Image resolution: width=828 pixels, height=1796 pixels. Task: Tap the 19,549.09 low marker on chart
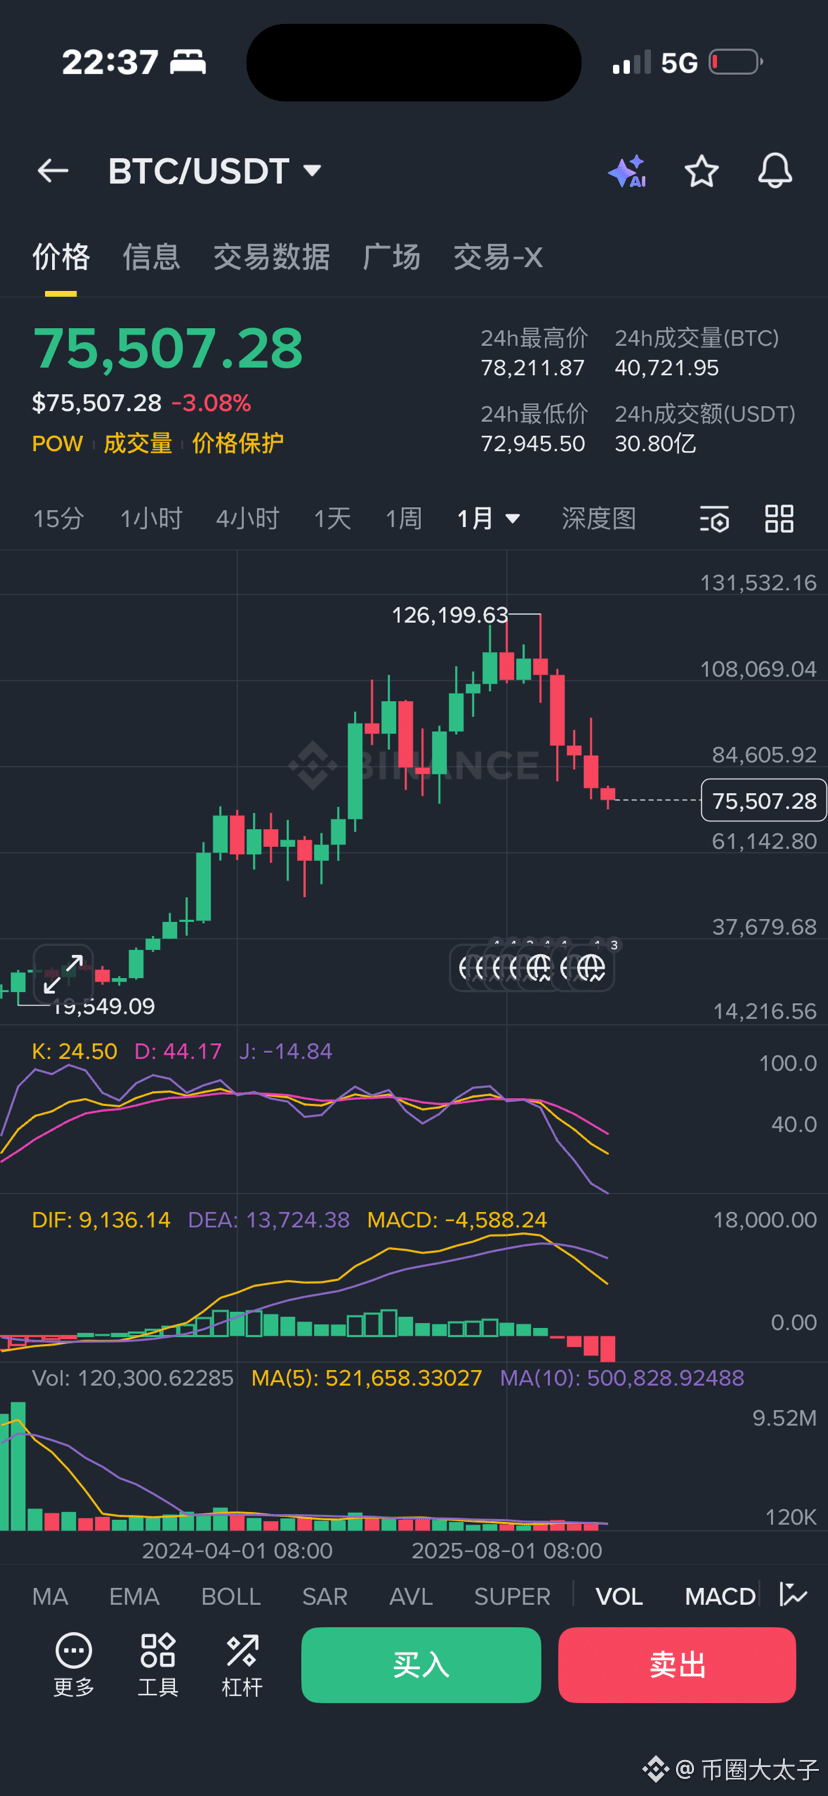[103, 1006]
